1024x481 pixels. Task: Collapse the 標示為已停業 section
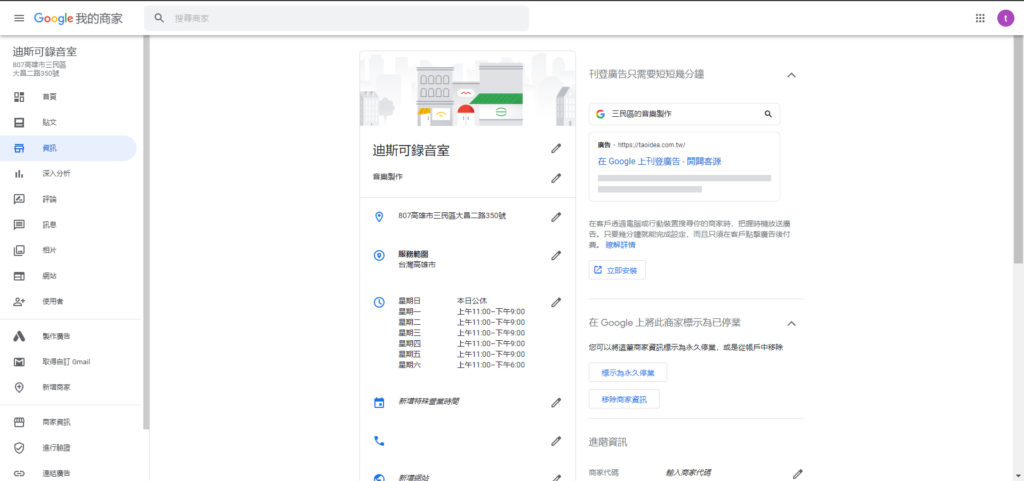791,323
